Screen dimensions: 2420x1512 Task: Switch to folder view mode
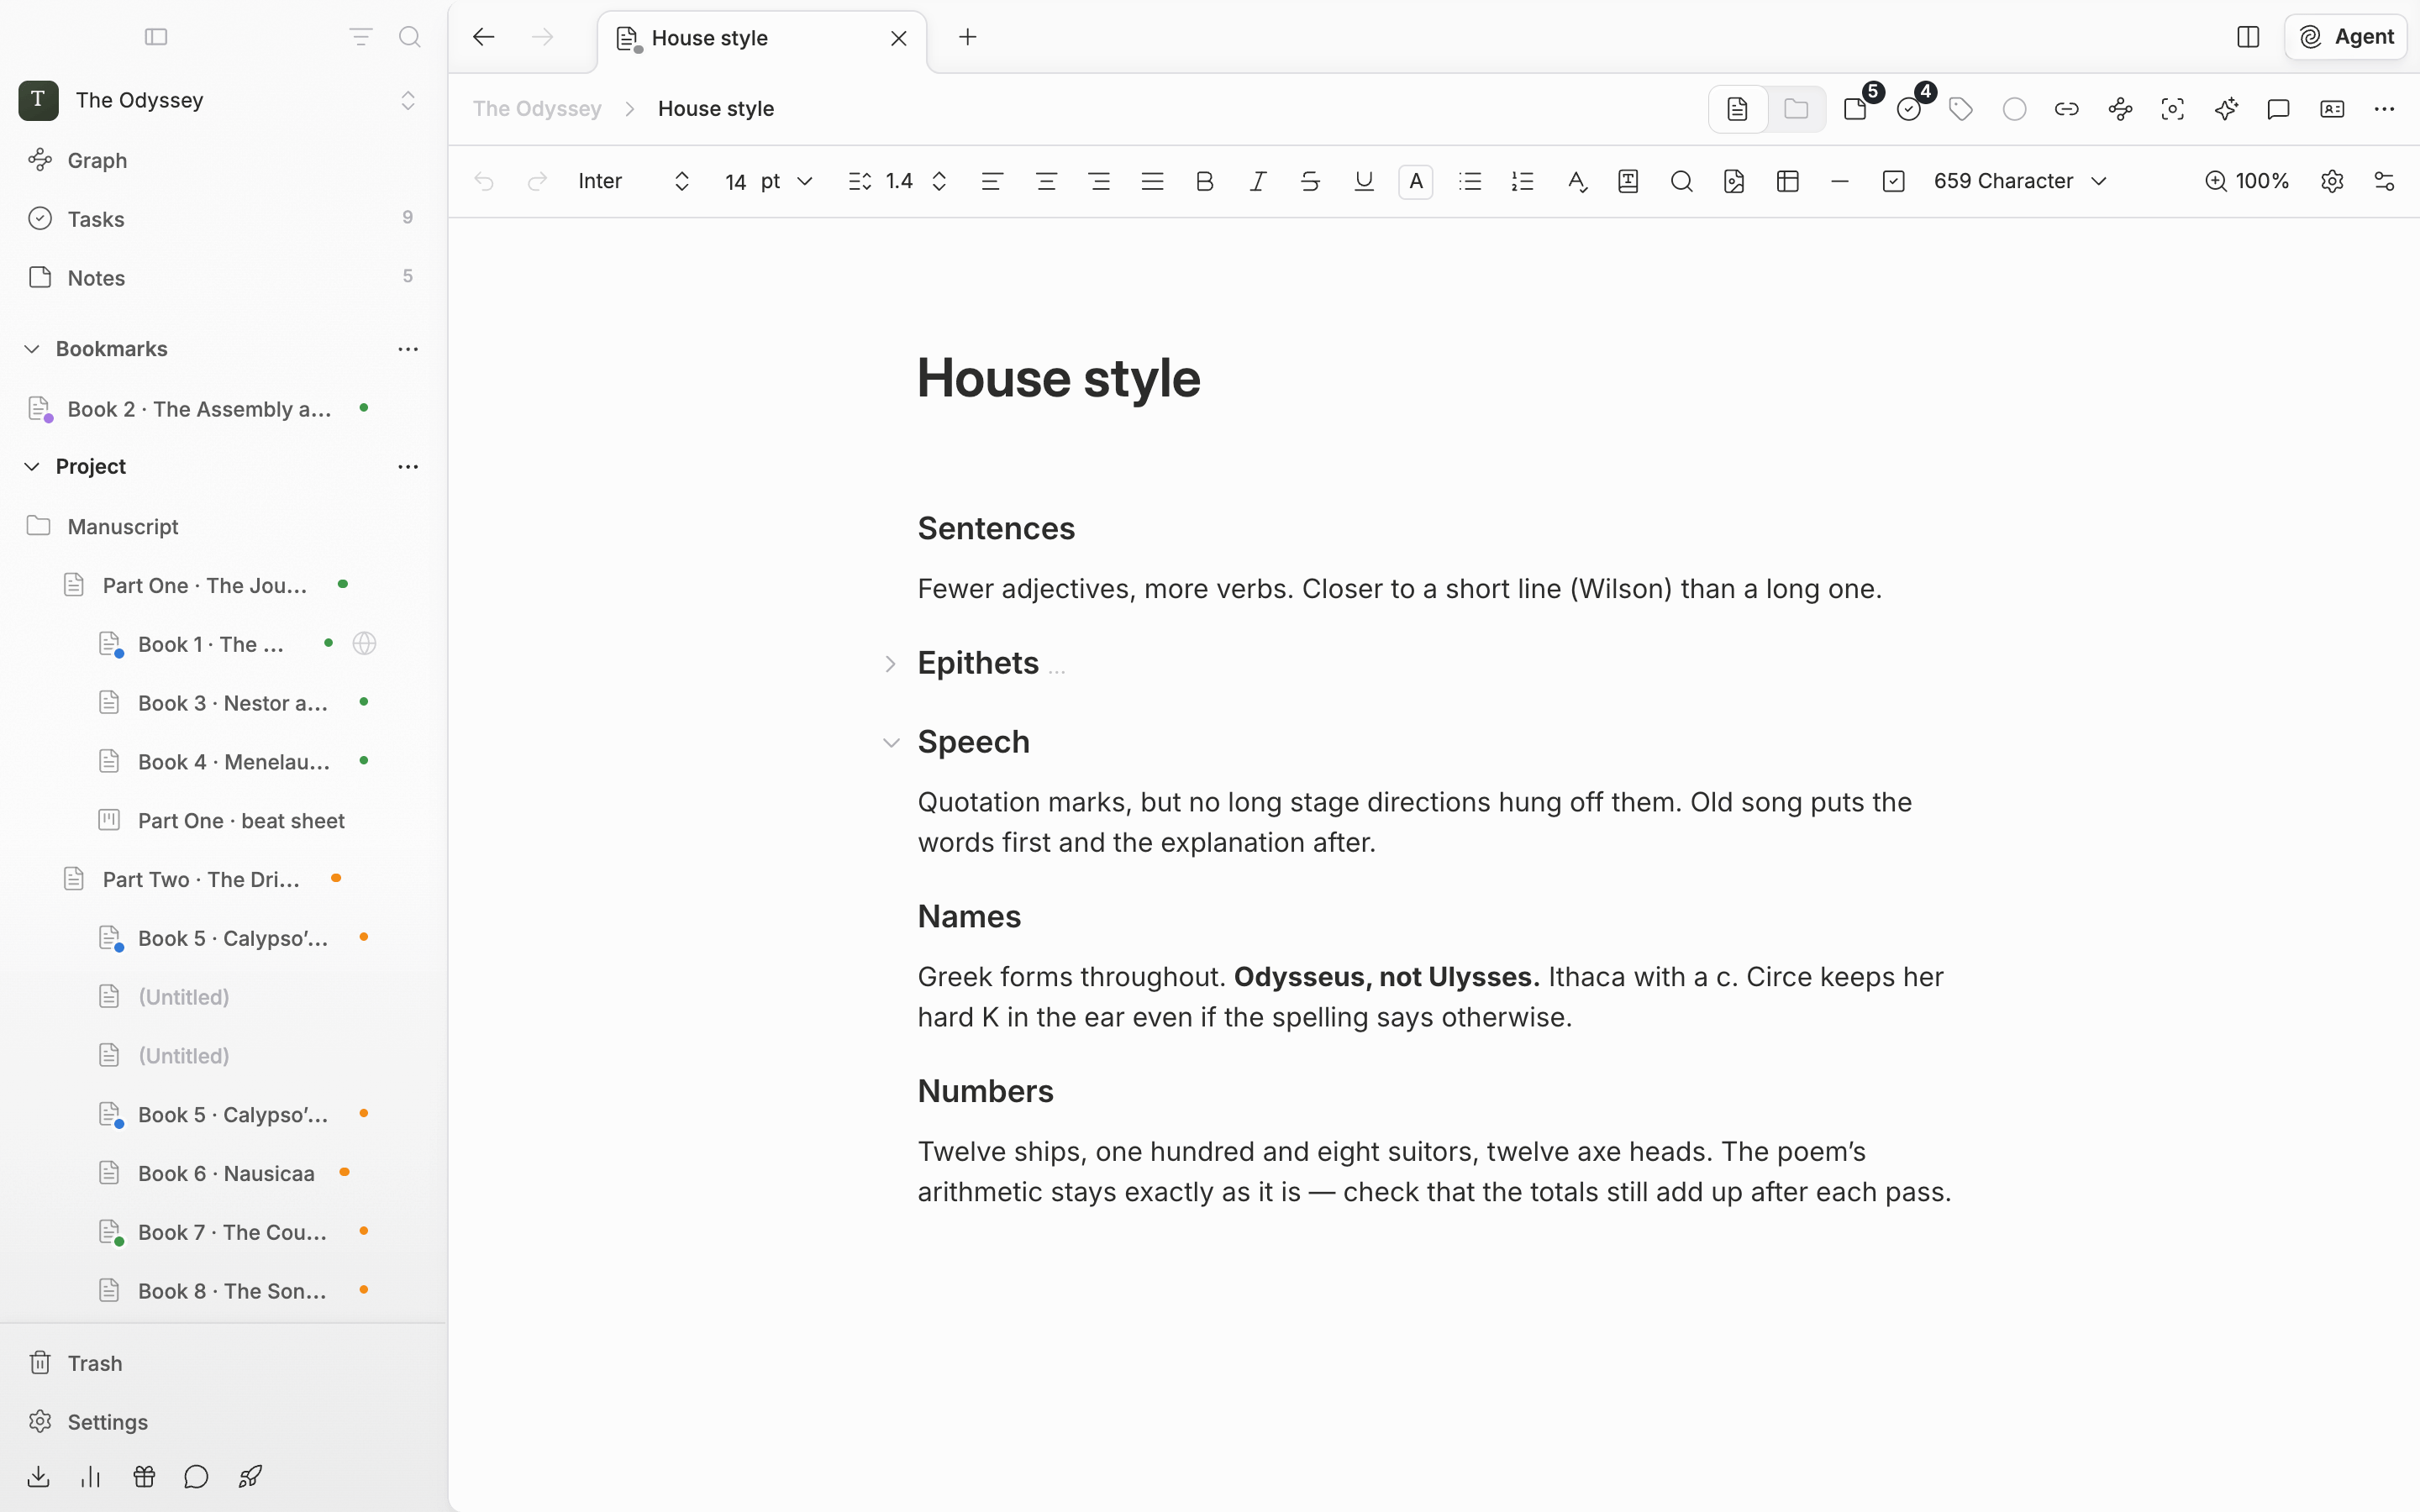1796,109
